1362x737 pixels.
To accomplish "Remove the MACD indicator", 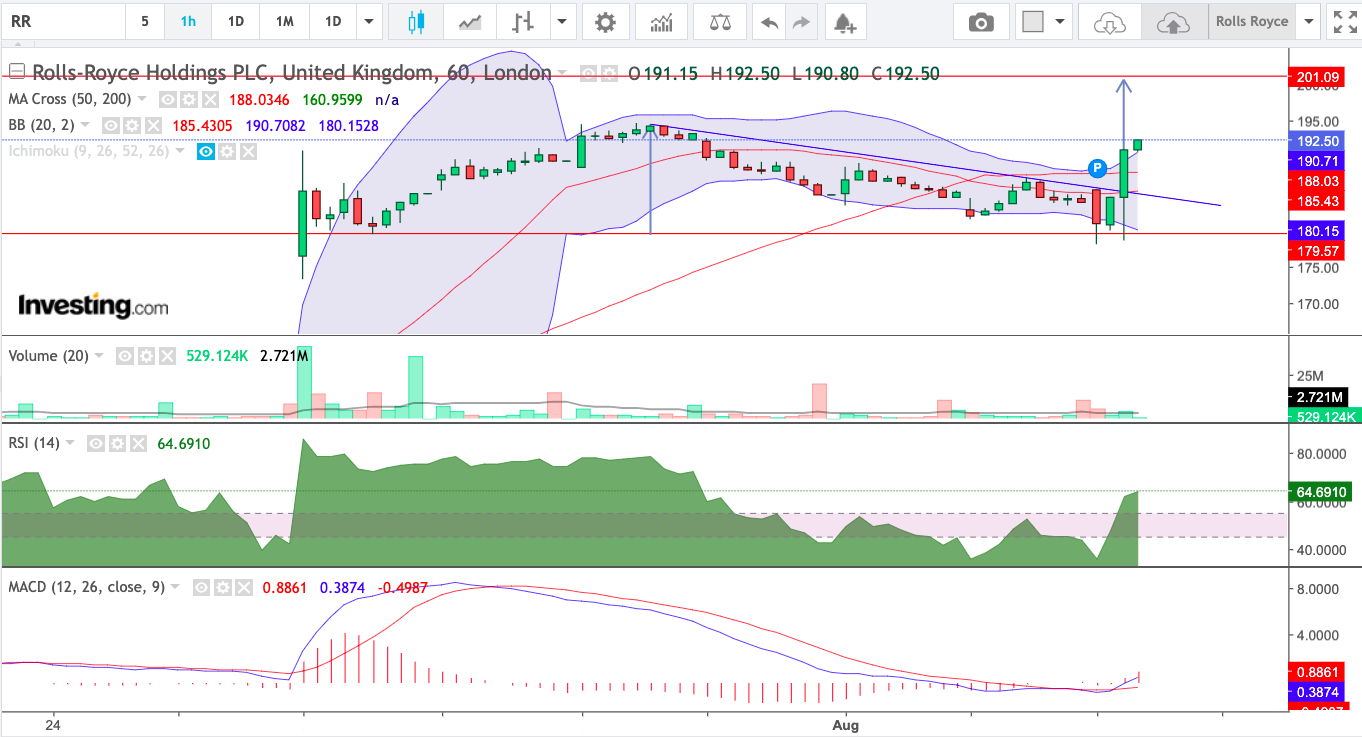I will [x=245, y=588].
